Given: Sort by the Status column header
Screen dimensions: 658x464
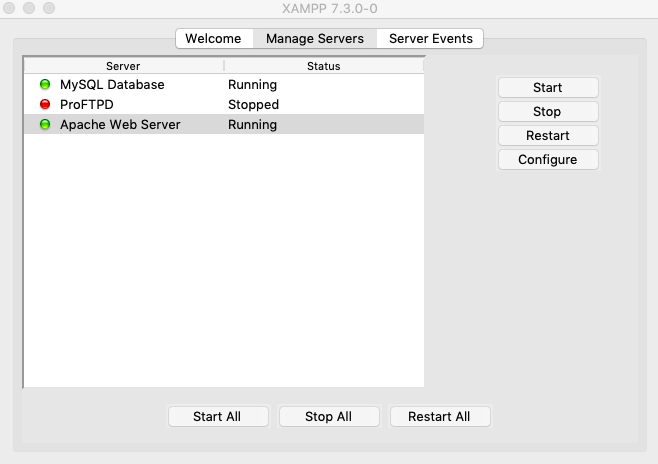Looking at the screenshot, I should click(324, 66).
